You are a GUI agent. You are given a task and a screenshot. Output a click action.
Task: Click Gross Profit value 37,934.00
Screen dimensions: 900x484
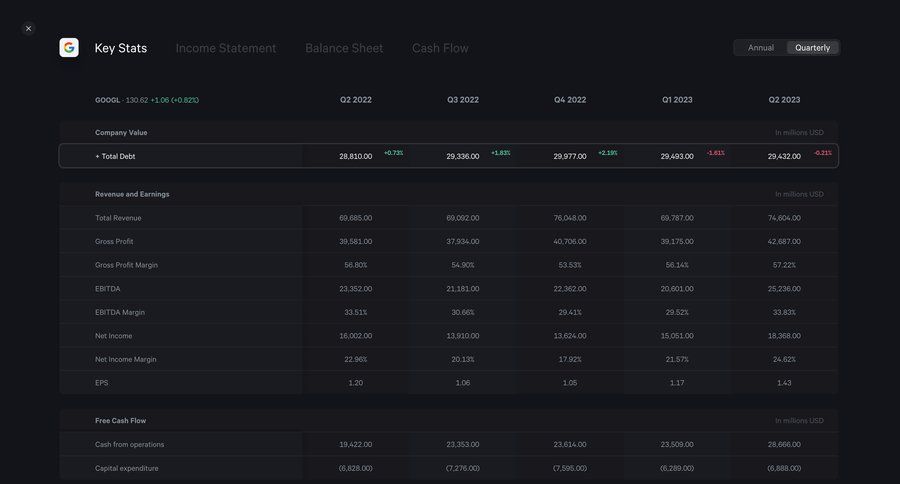click(x=463, y=242)
